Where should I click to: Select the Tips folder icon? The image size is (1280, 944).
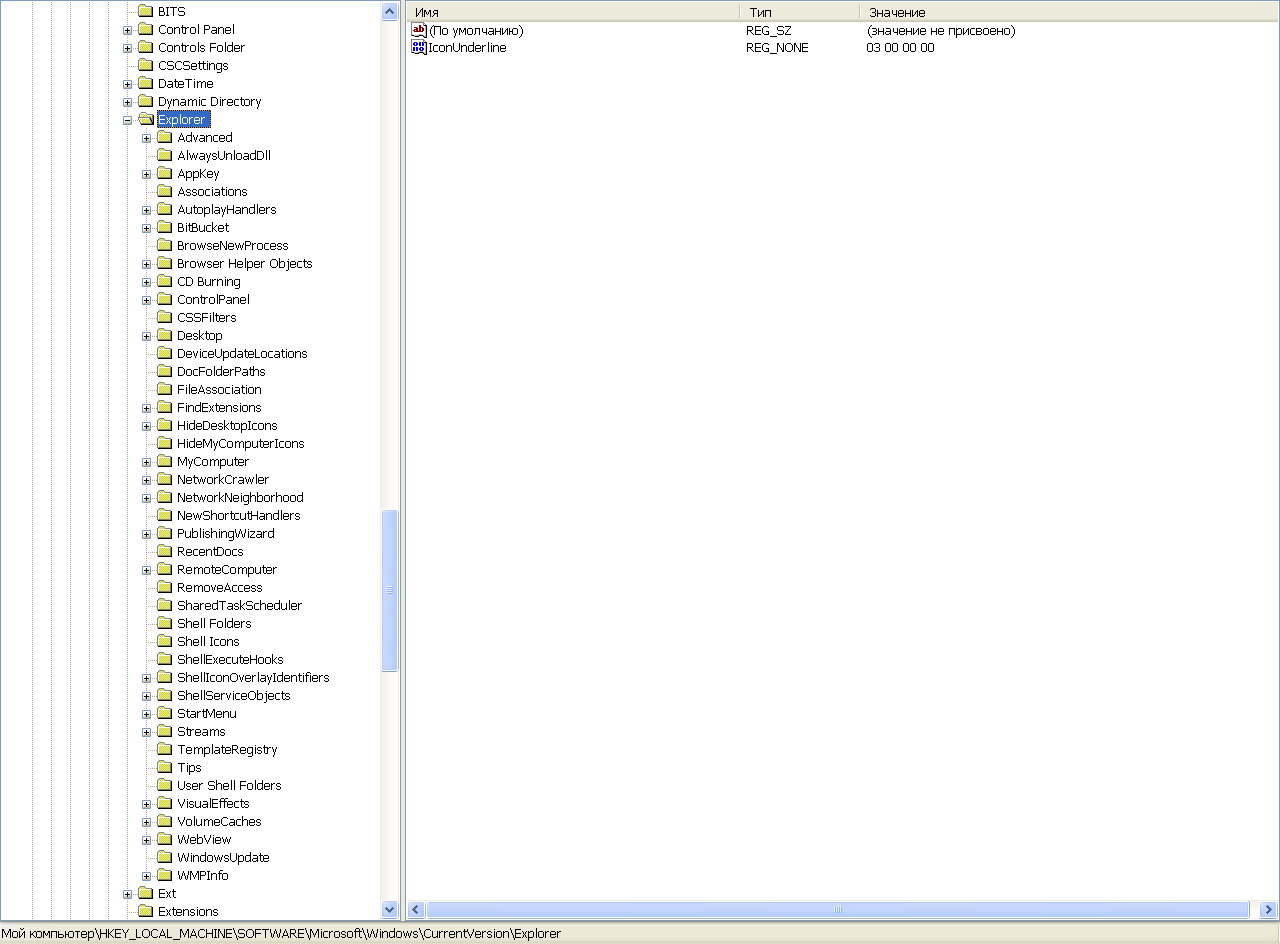pos(165,768)
